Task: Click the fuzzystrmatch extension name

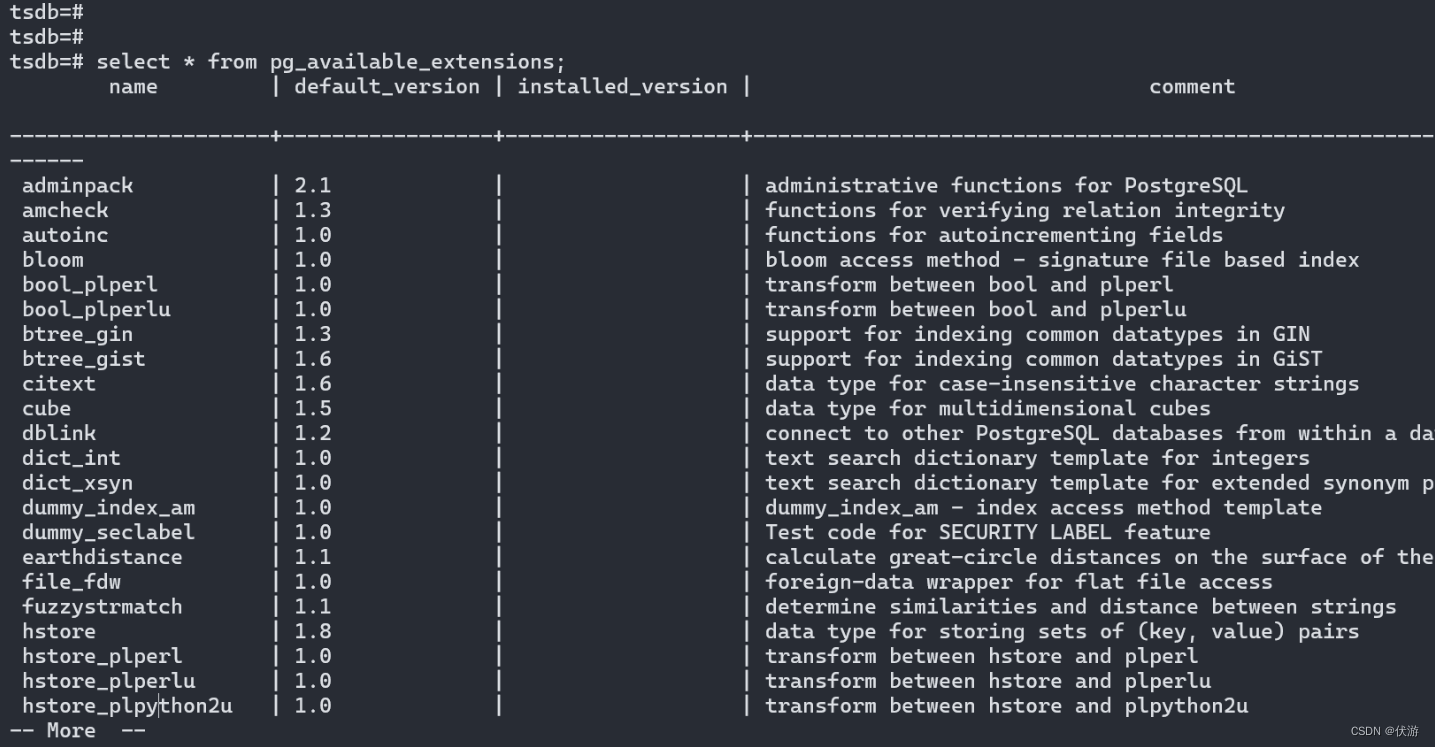Action: pos(102,607)
